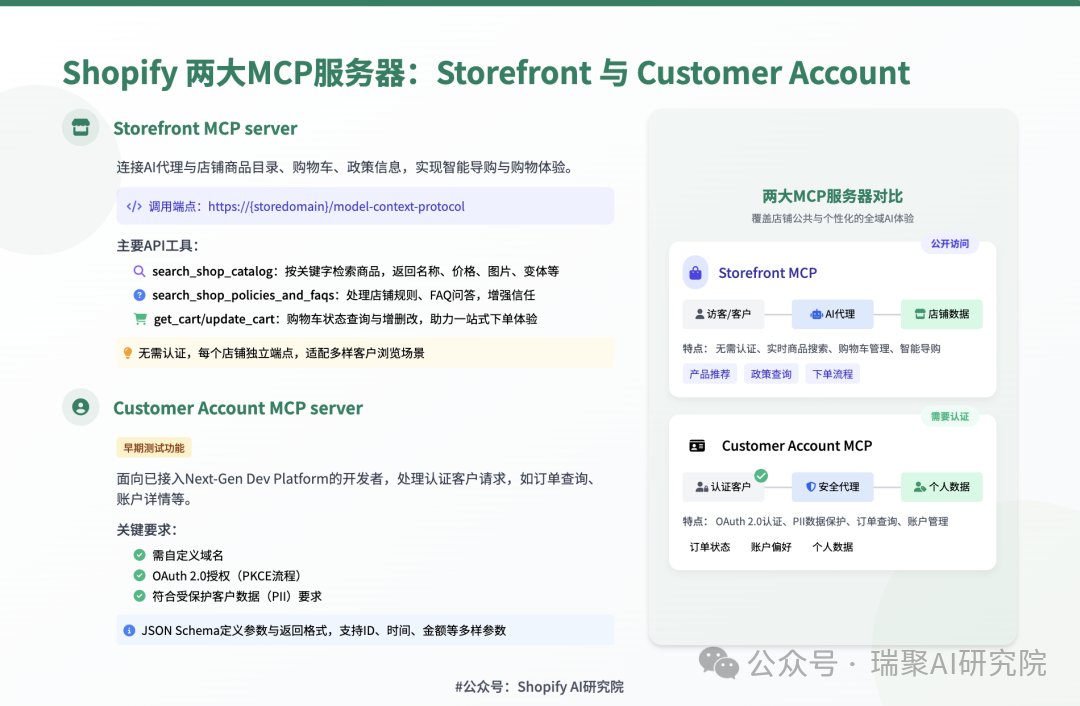1080x706 pixels.
Task: Click the Customer Account MCP server heading
Action: (x=238, y=408)
